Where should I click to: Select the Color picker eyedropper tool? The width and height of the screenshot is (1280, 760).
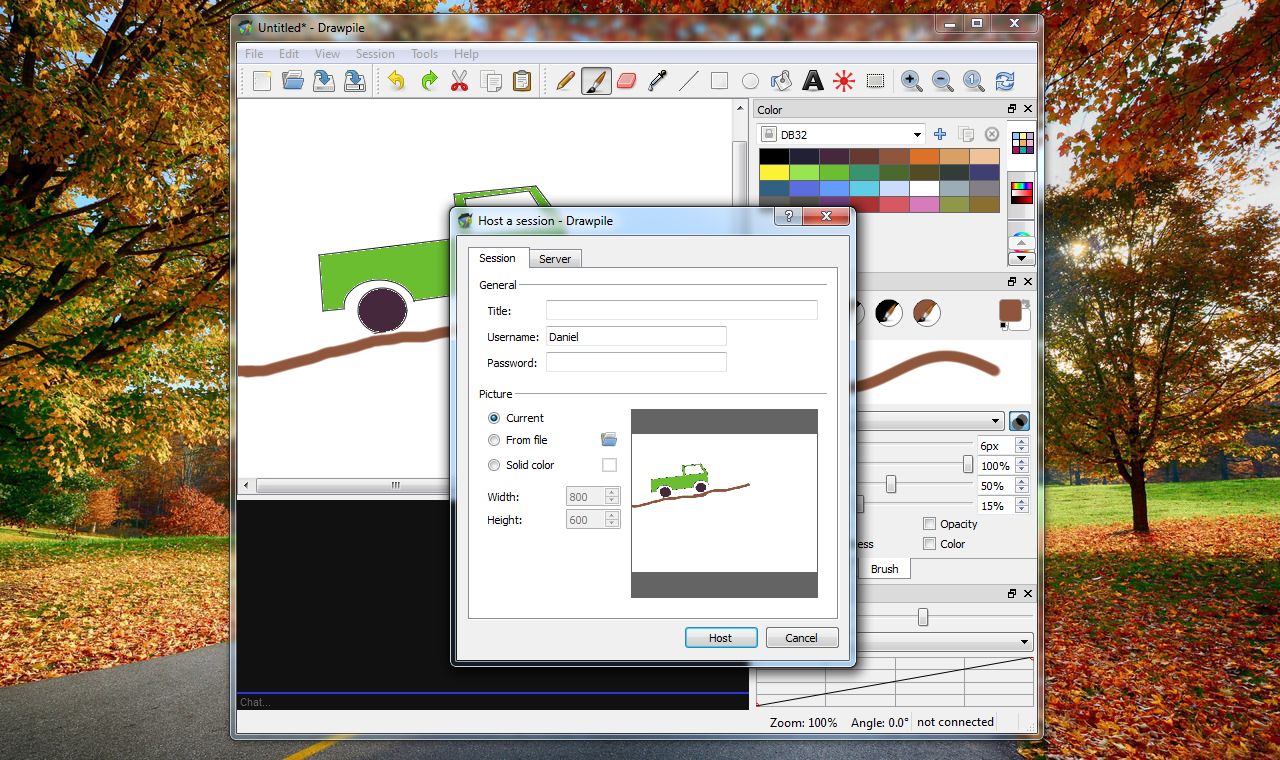[658, 81]
